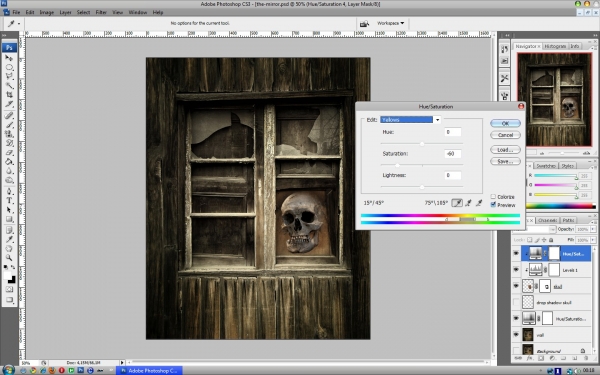Open the Edit Yellows dropdown

pyautogui.click(x=437, y=120)
